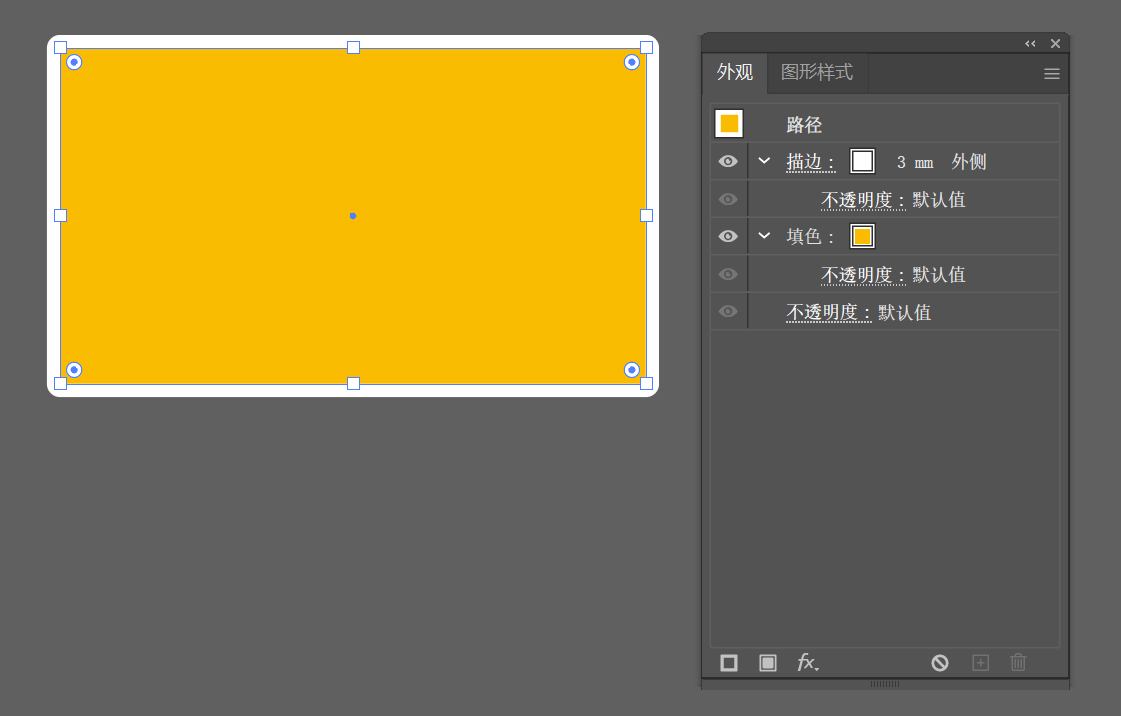The height and width of the screenshot is (716, 1121).
Task: Open the white stroke color swatch dropdown
Action: tap(862, 161)
